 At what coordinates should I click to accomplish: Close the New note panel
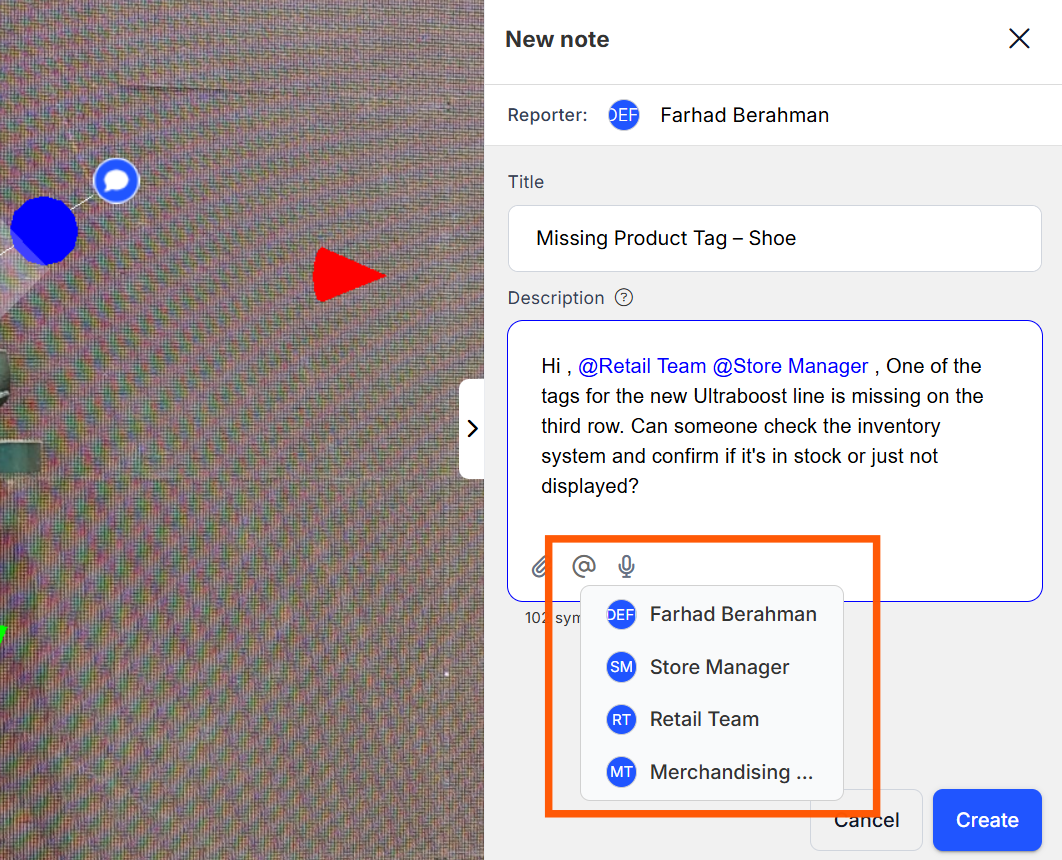click(1019, 39)
